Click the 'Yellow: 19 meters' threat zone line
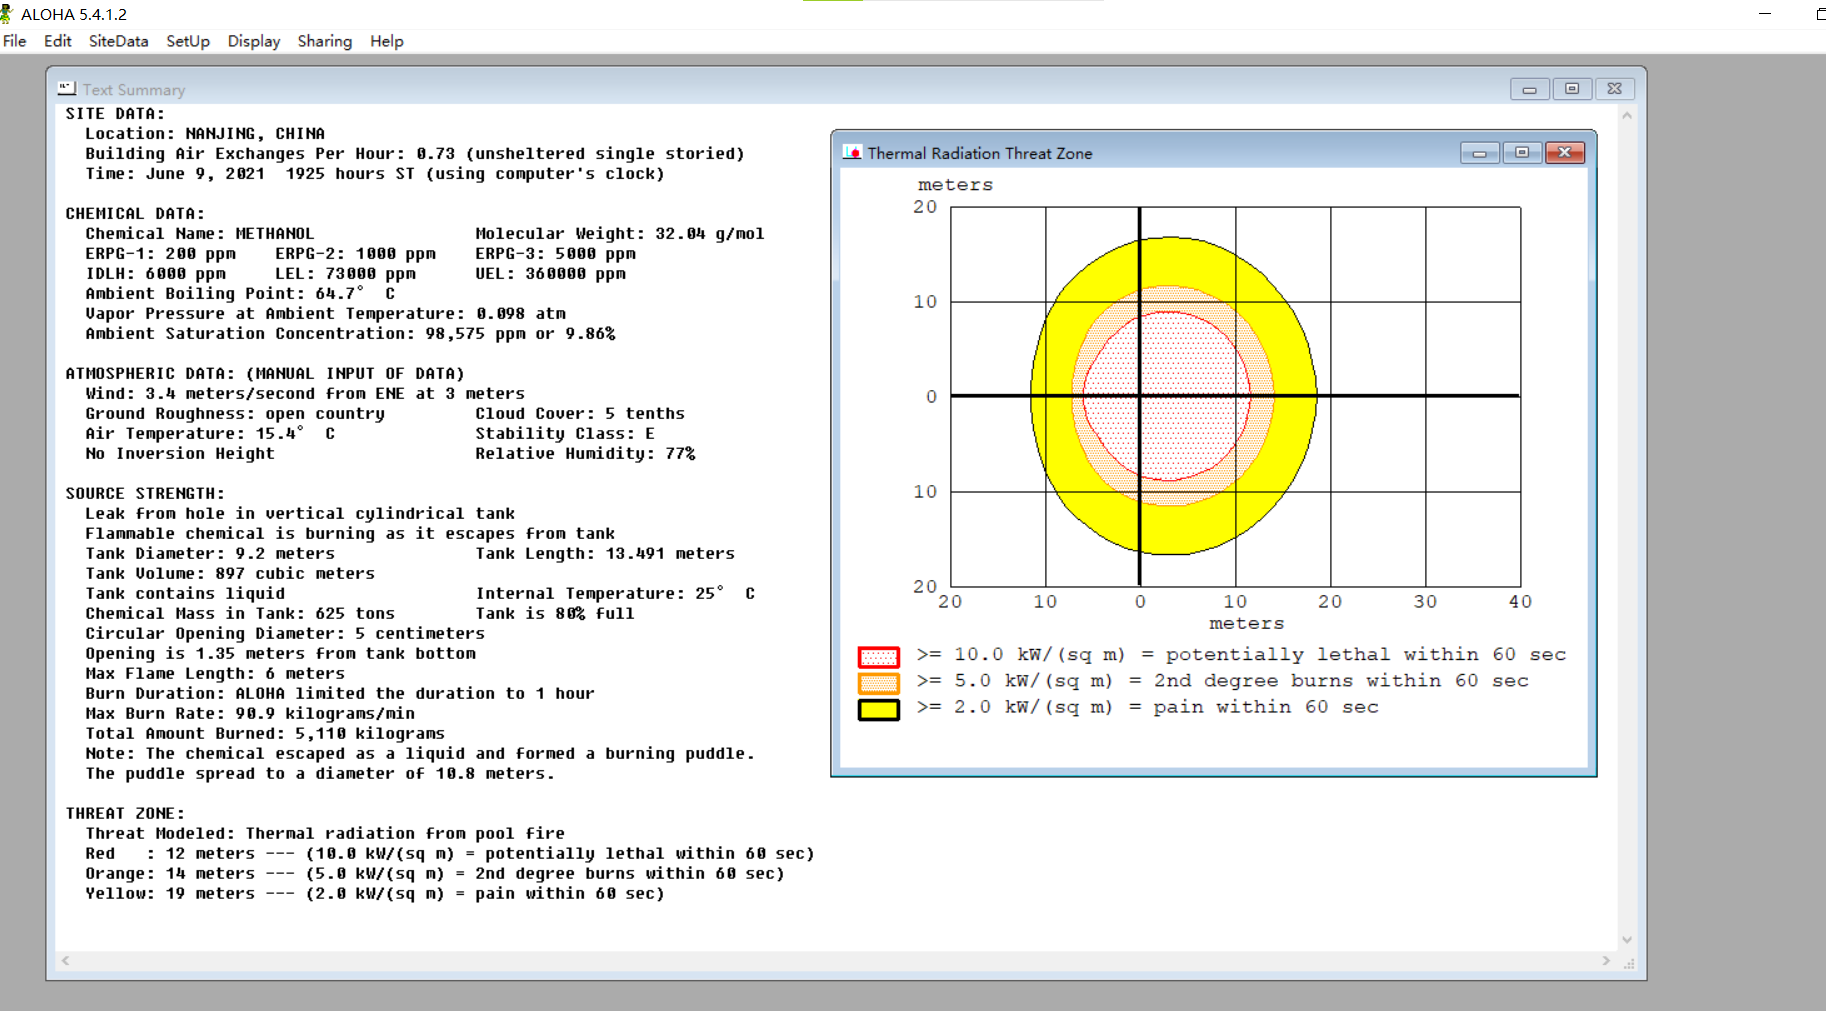This screenshot has width=1826, height=1011. 375,894
